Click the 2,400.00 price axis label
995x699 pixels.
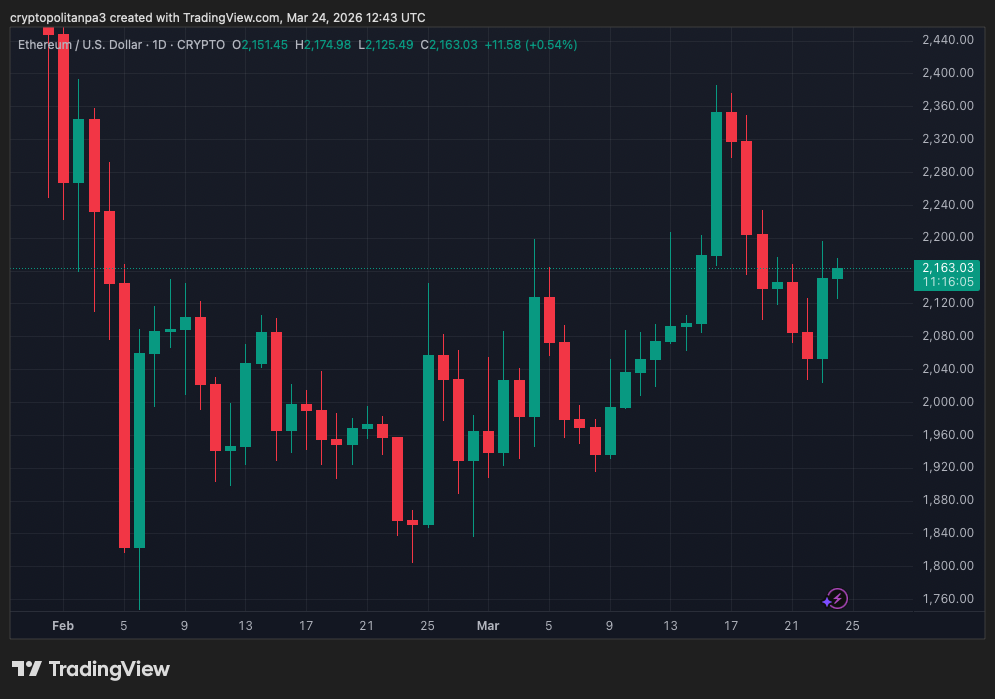pyautogui.click(x=946, y=73)
